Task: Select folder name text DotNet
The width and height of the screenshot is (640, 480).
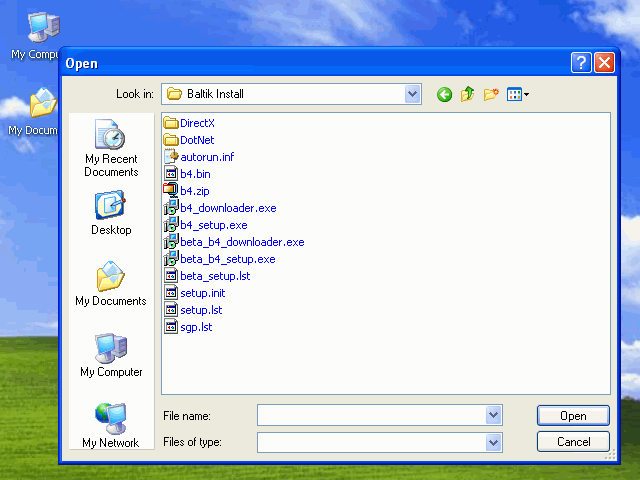Action: click(x=197, y=140)
